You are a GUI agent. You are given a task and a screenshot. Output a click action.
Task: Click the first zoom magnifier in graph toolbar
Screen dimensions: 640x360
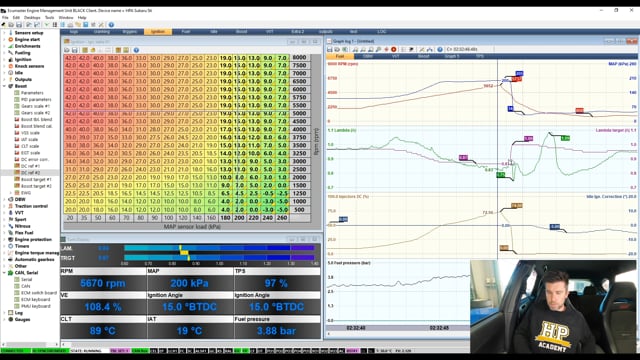click(x=355, y=49)
